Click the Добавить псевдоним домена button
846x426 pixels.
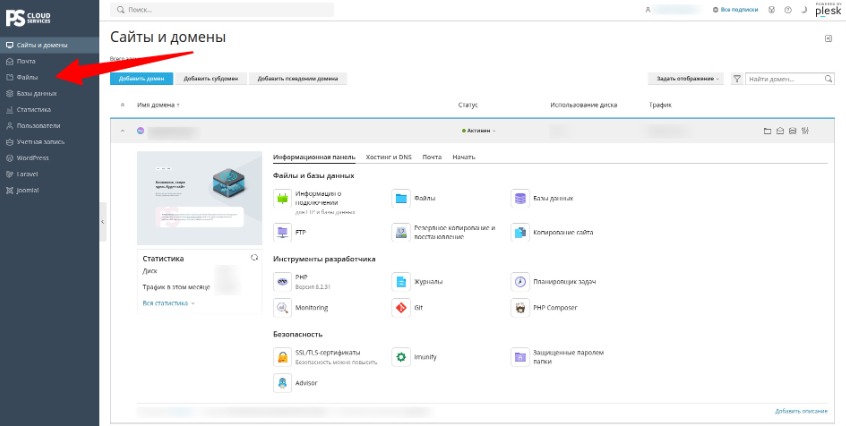pyautogui.click(x=298, y=79)
